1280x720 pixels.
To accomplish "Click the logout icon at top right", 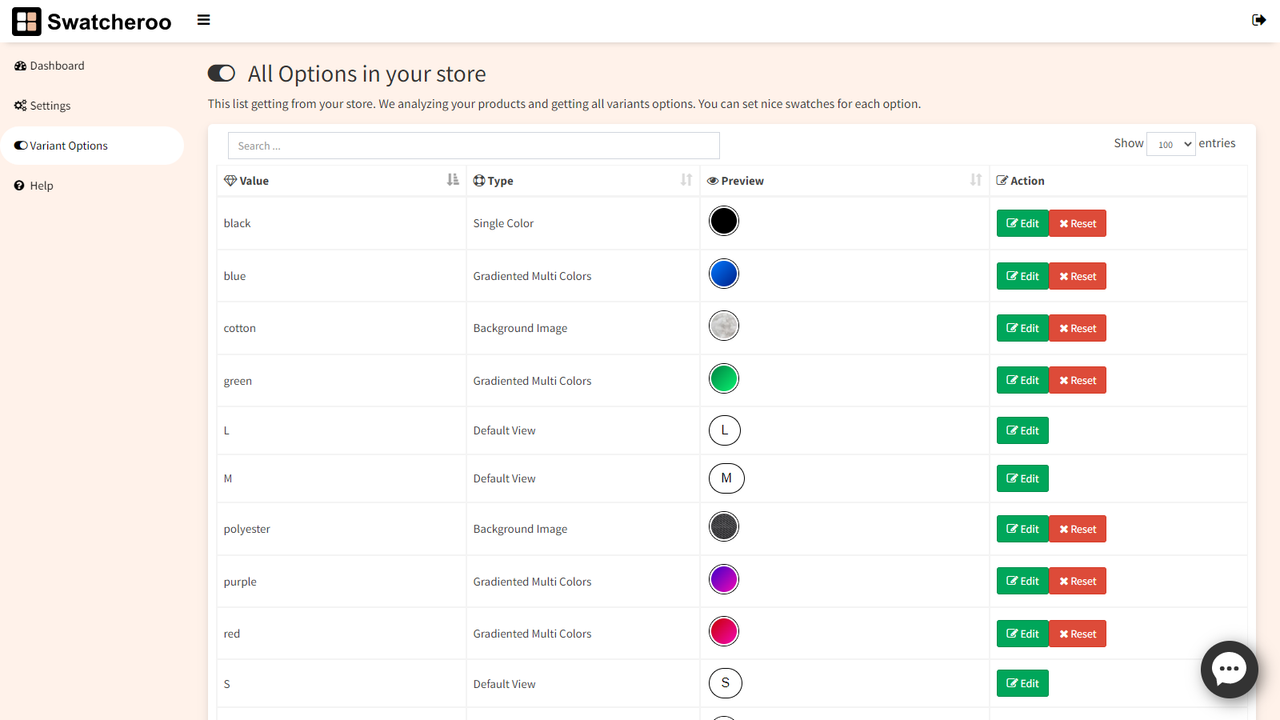I will (x=1259, y=19).
